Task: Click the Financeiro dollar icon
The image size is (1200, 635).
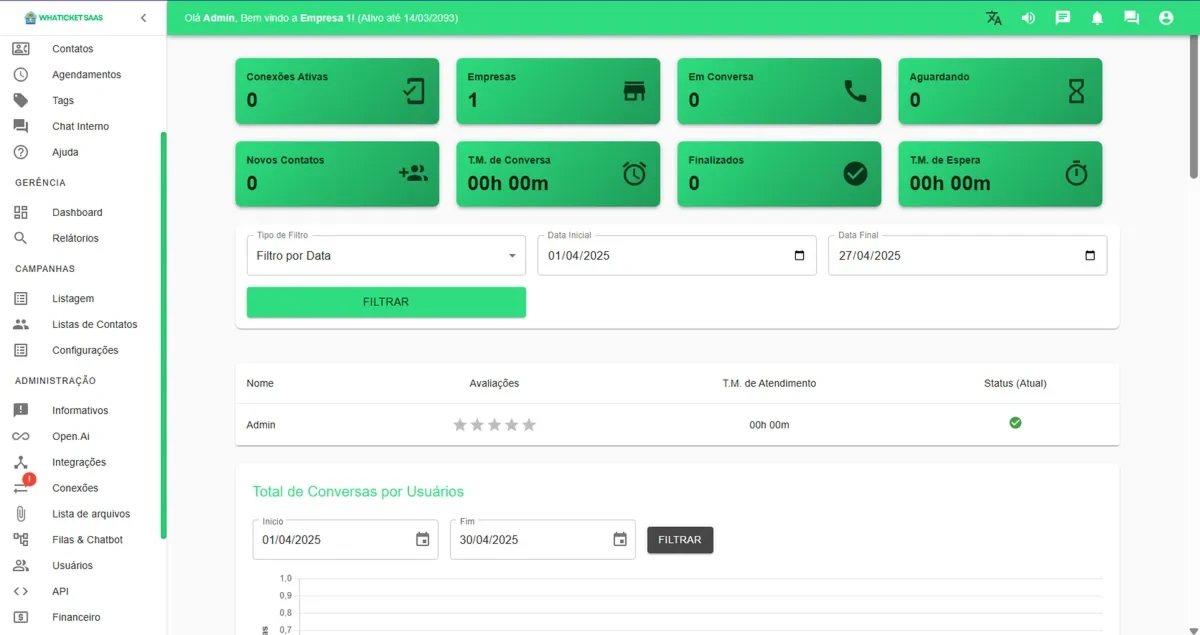Action: tap(21, 617)
